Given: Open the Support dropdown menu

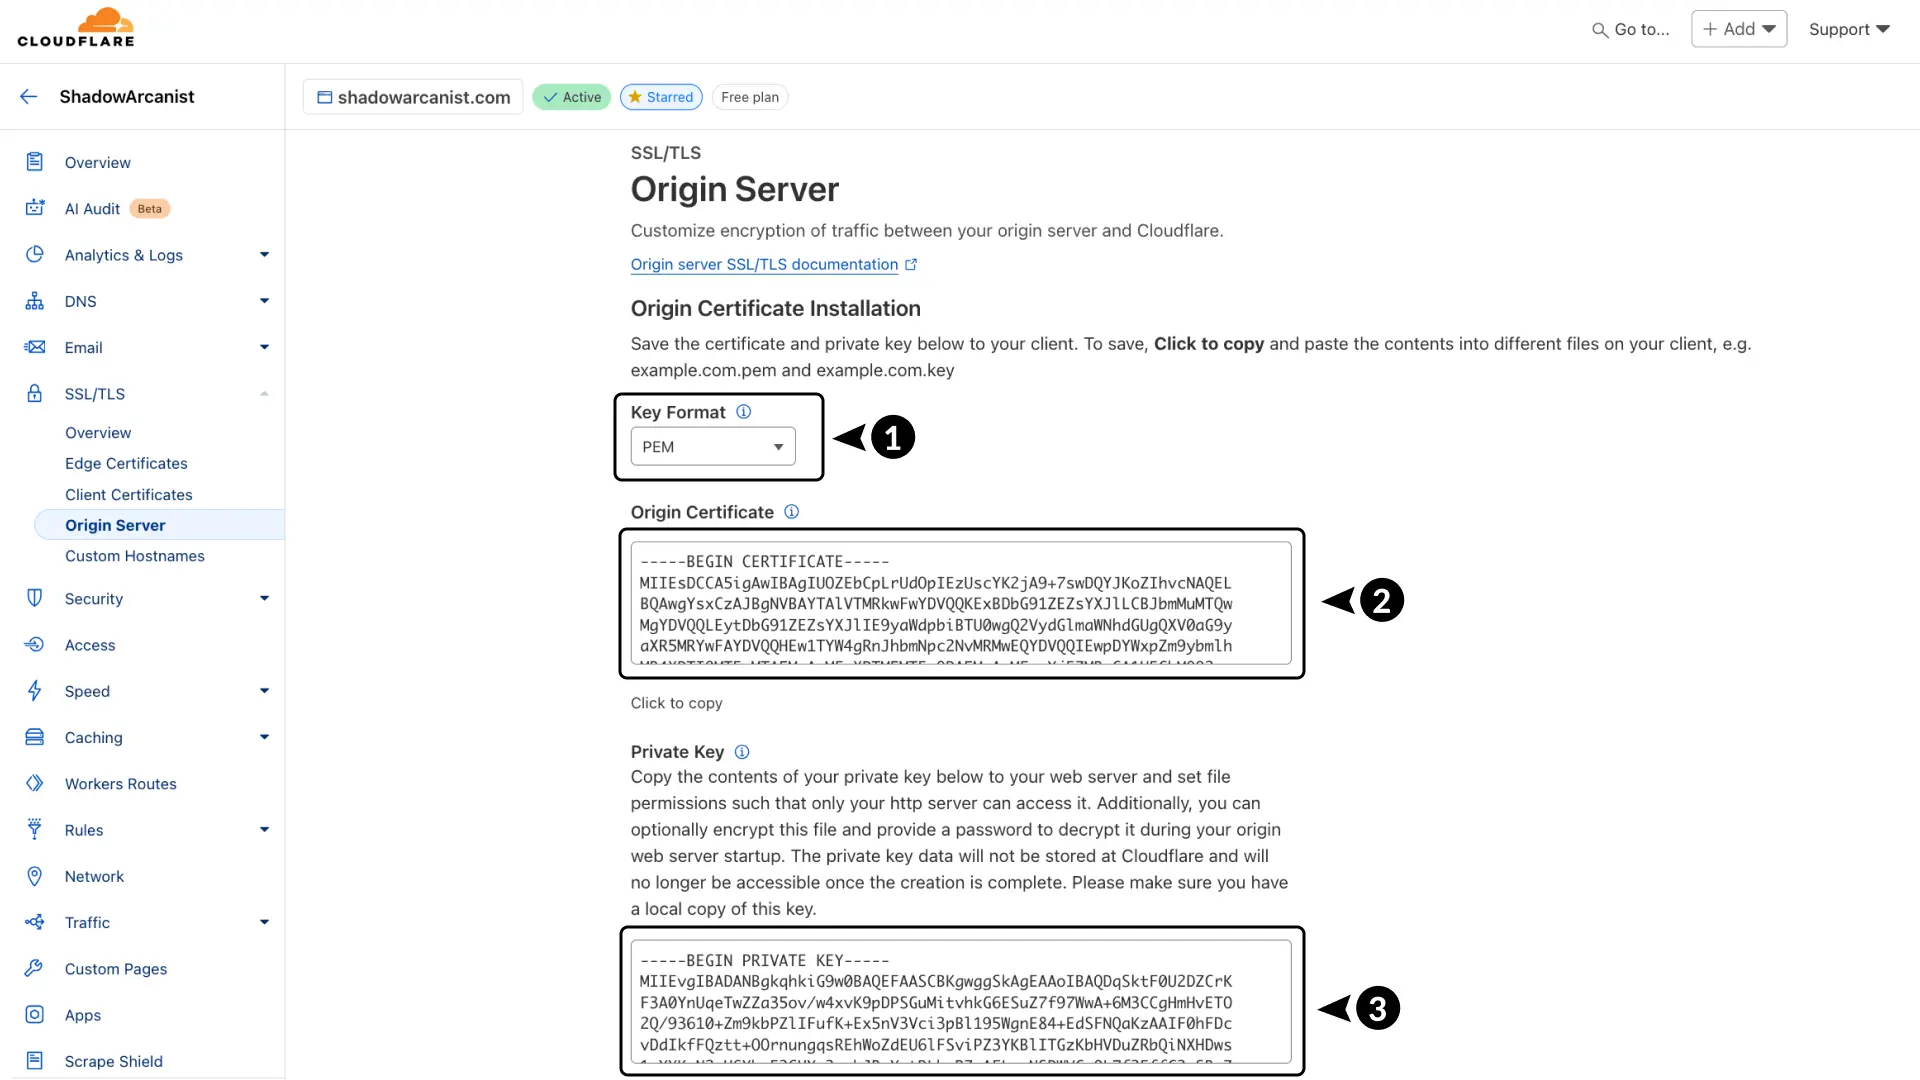Looking at the screenshot, I should point(1849,29).
